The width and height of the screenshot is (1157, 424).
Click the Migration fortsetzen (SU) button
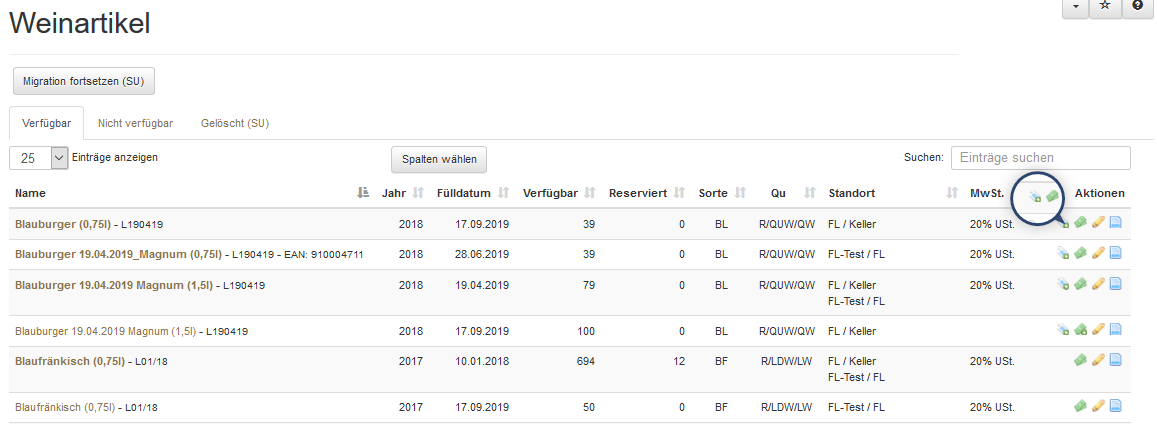(83, 80)
